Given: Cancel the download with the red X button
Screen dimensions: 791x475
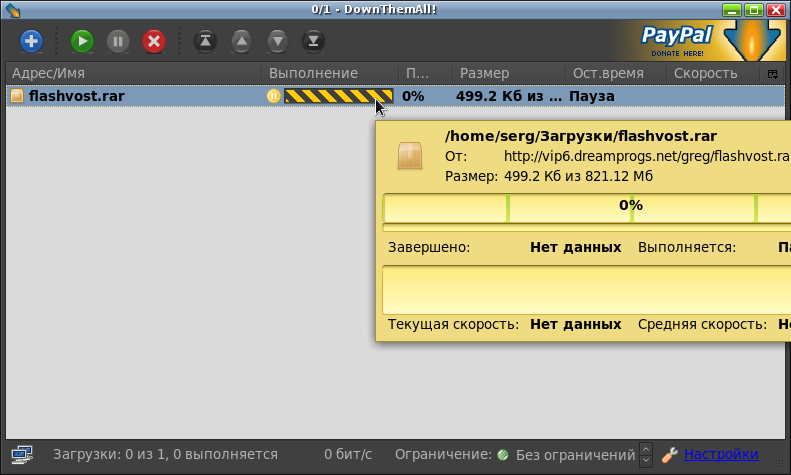Looking at the screenshot, I should tap(154, 41).
